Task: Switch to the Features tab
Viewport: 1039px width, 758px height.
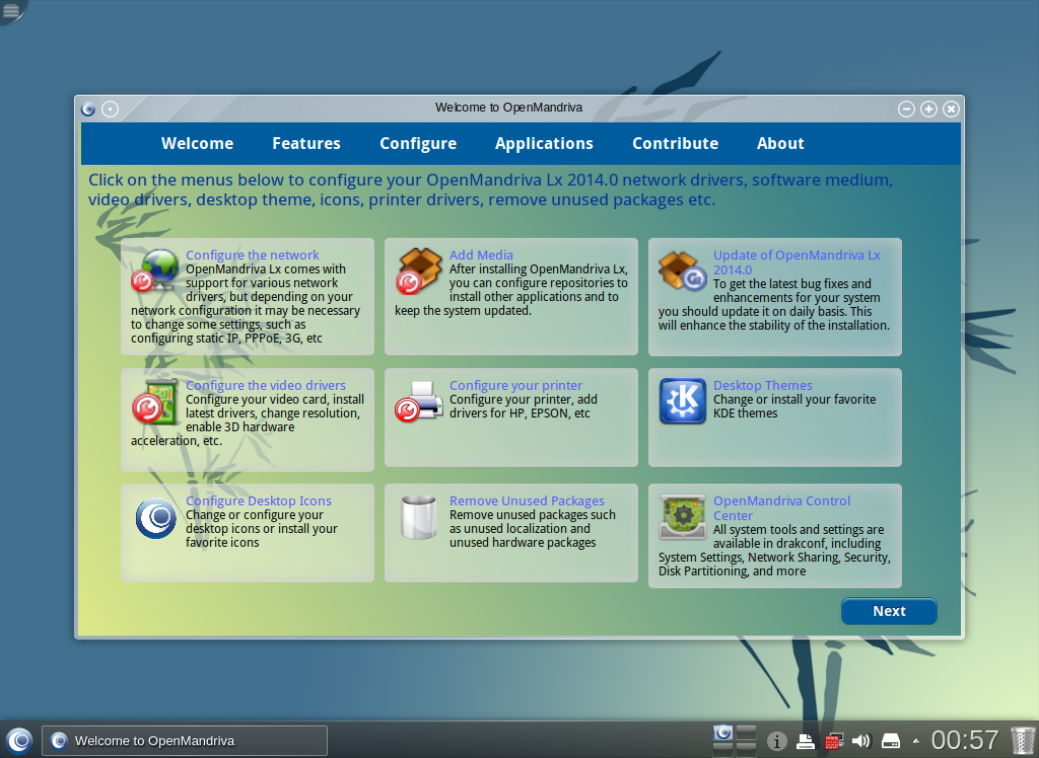Action: [306, 143]
